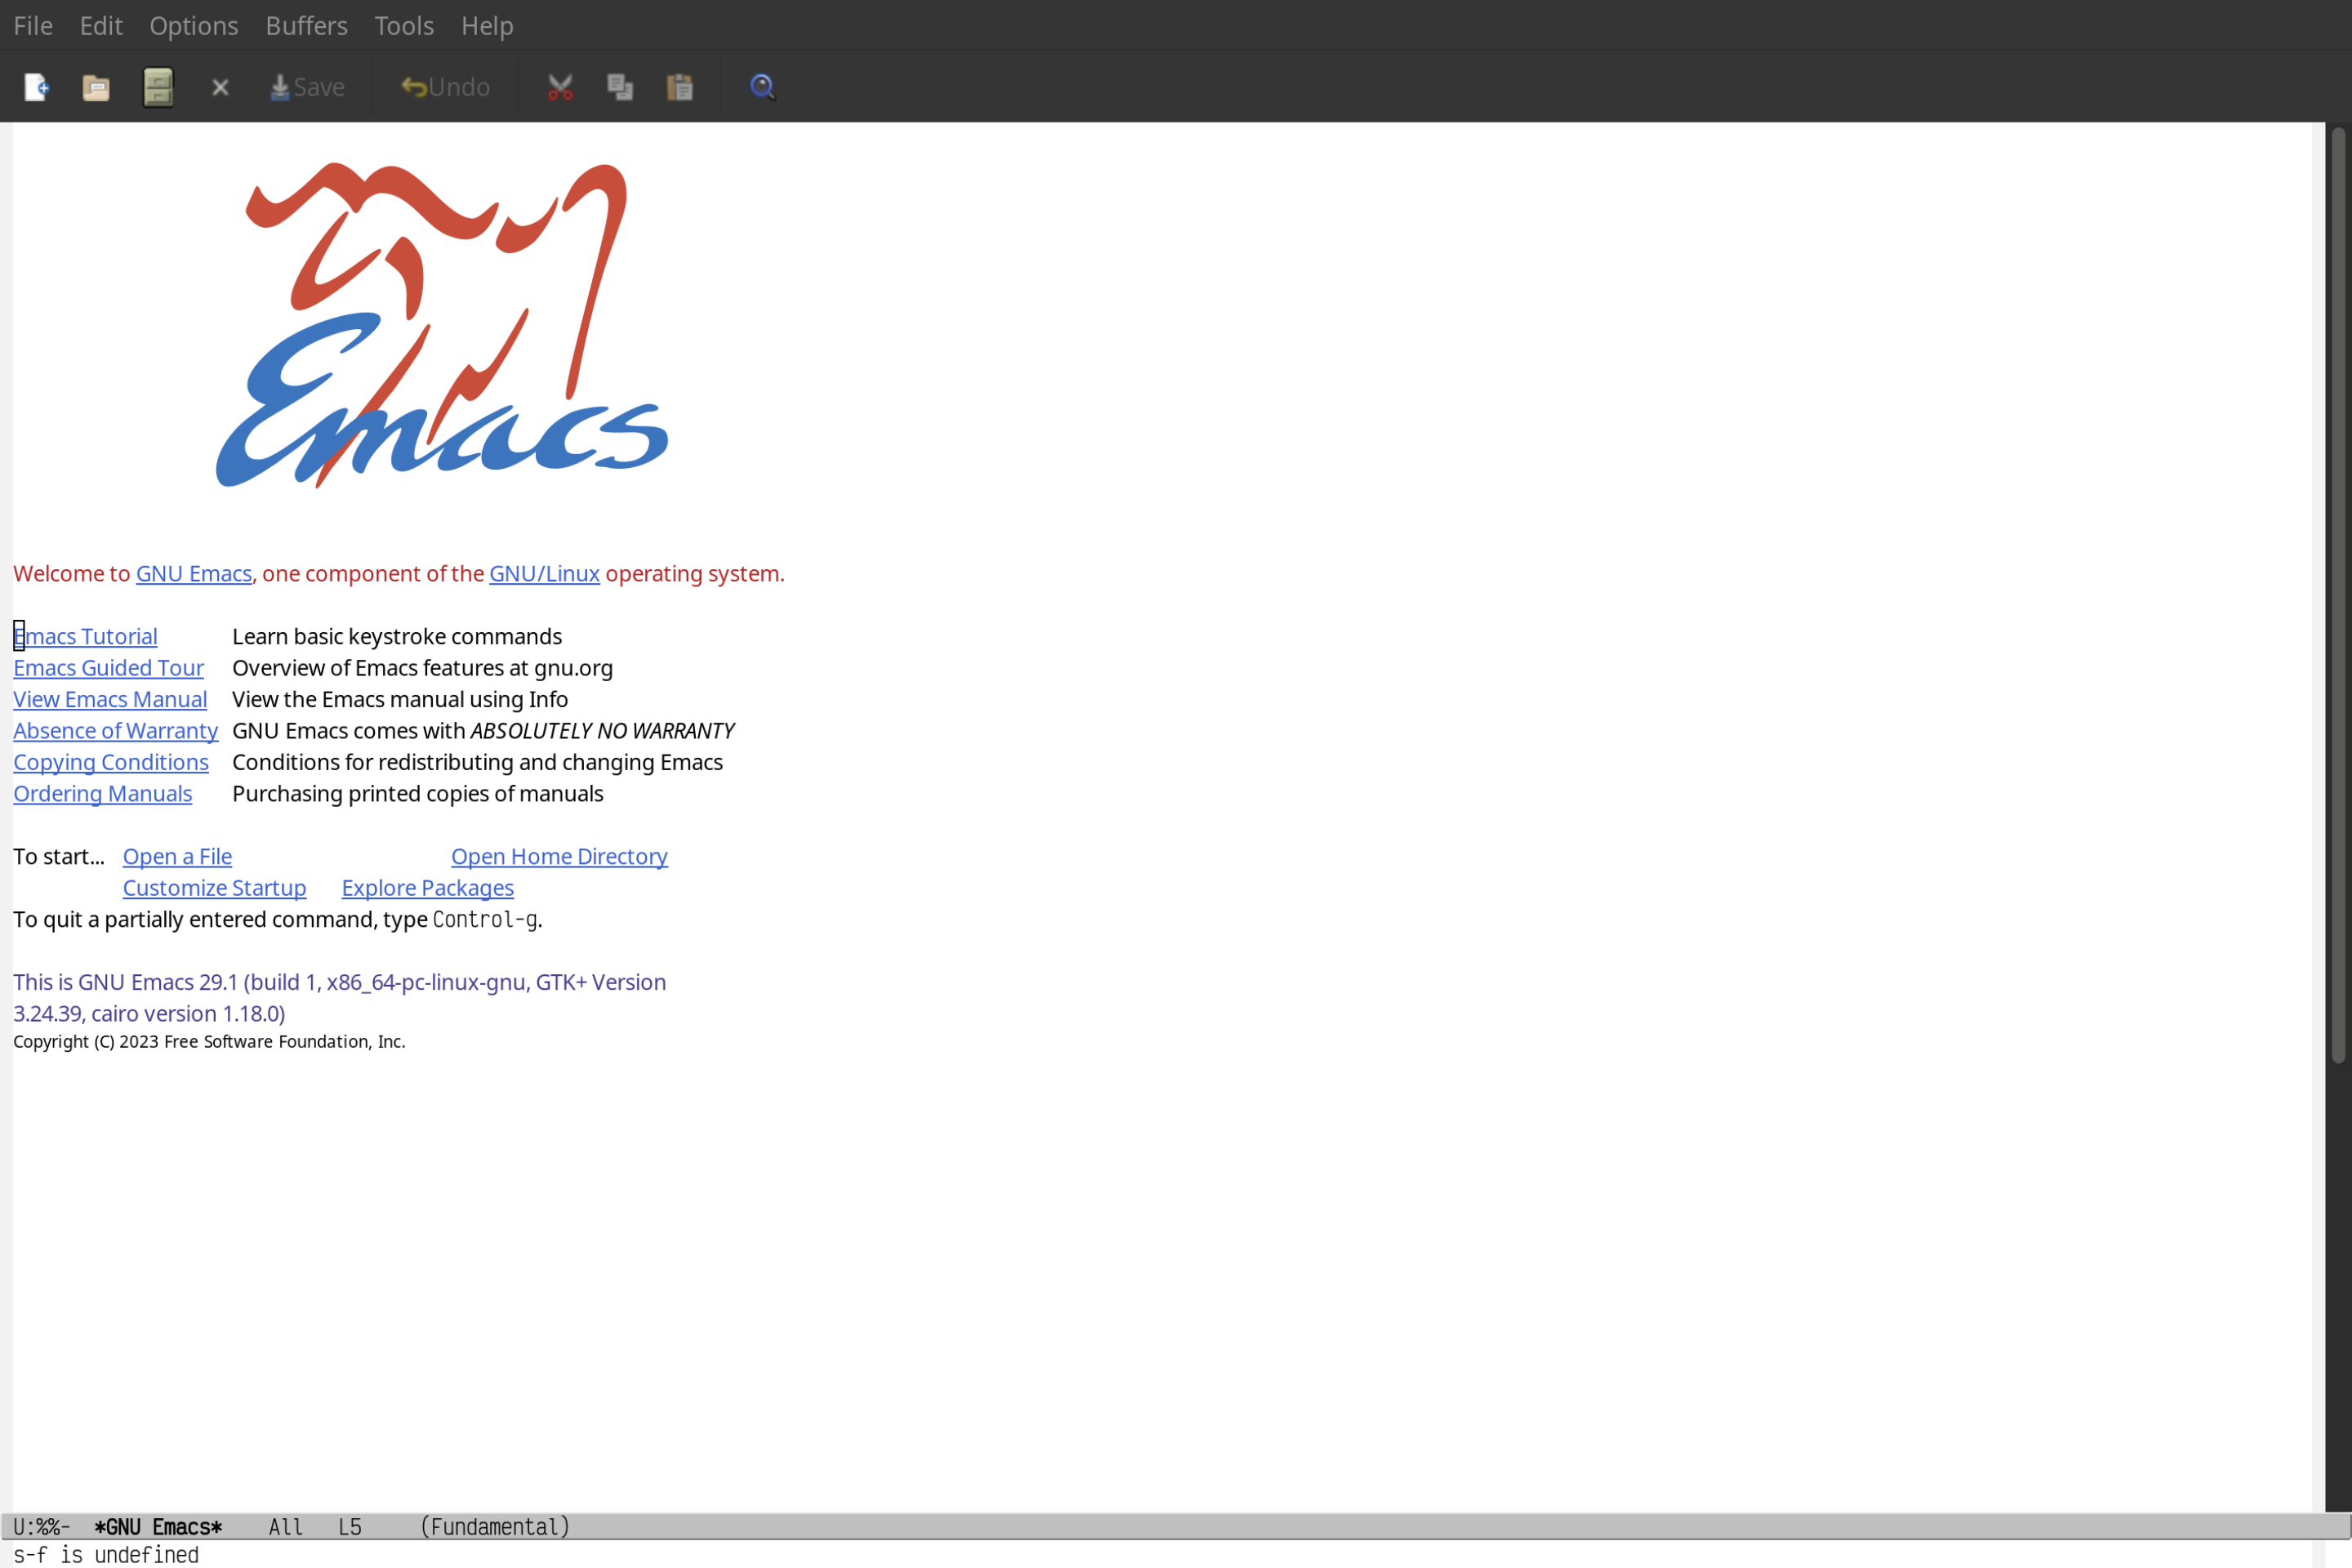
Task: Click the Paste icon in toolbar
Action: (x=681, y=86)
